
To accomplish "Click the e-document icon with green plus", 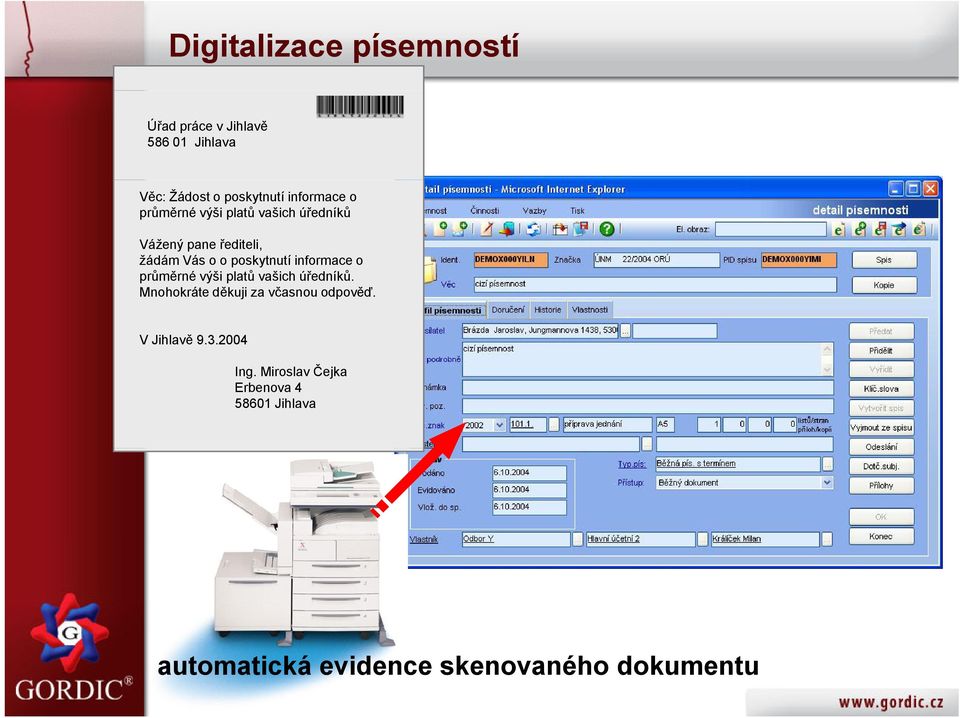I will pyautogui.click(x=860, y=230).
